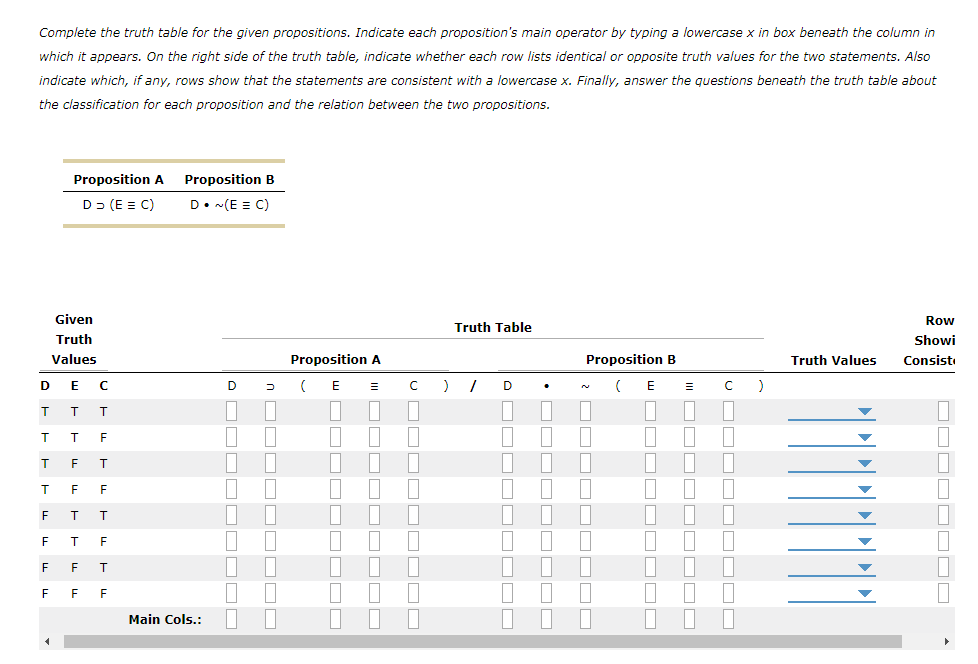Check the consistency box for the bottom row
Viewport: 978px width, 664px height.
click(944, 593)
